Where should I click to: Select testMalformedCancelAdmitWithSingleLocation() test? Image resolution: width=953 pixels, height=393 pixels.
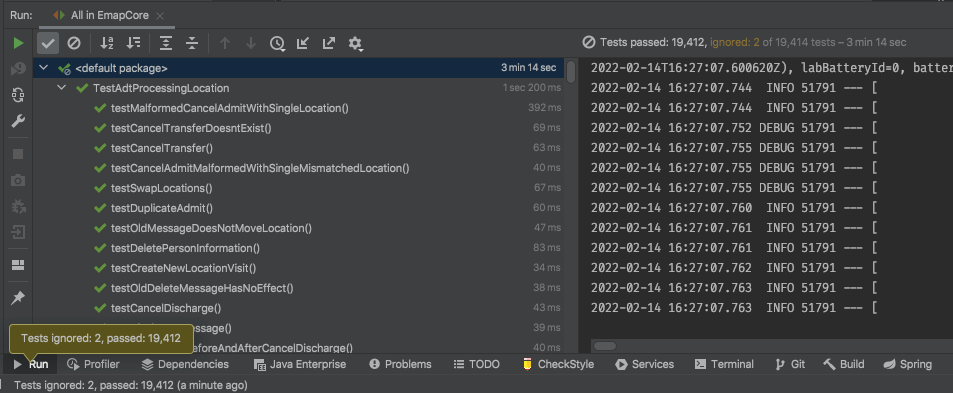click(x=298, y=108)
